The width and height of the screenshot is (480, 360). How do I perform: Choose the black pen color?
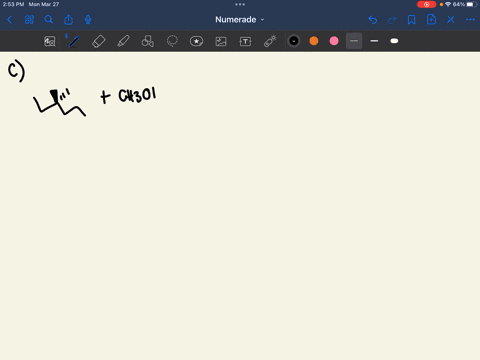tap(294, 41)
